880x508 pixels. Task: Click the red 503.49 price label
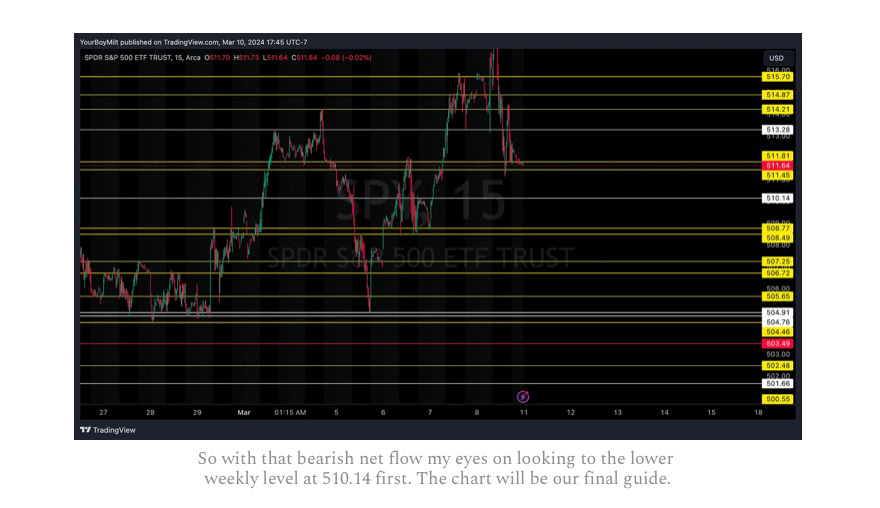777,344
